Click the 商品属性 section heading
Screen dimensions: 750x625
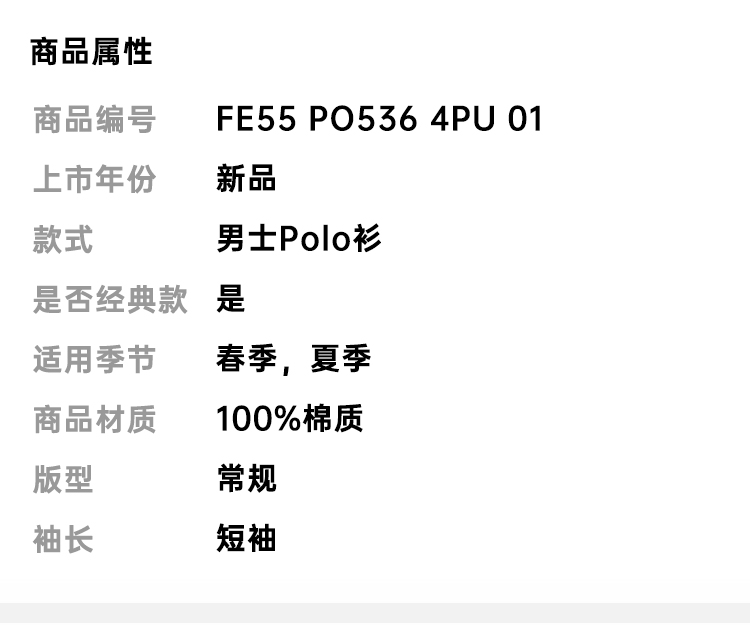pos(91,52)
